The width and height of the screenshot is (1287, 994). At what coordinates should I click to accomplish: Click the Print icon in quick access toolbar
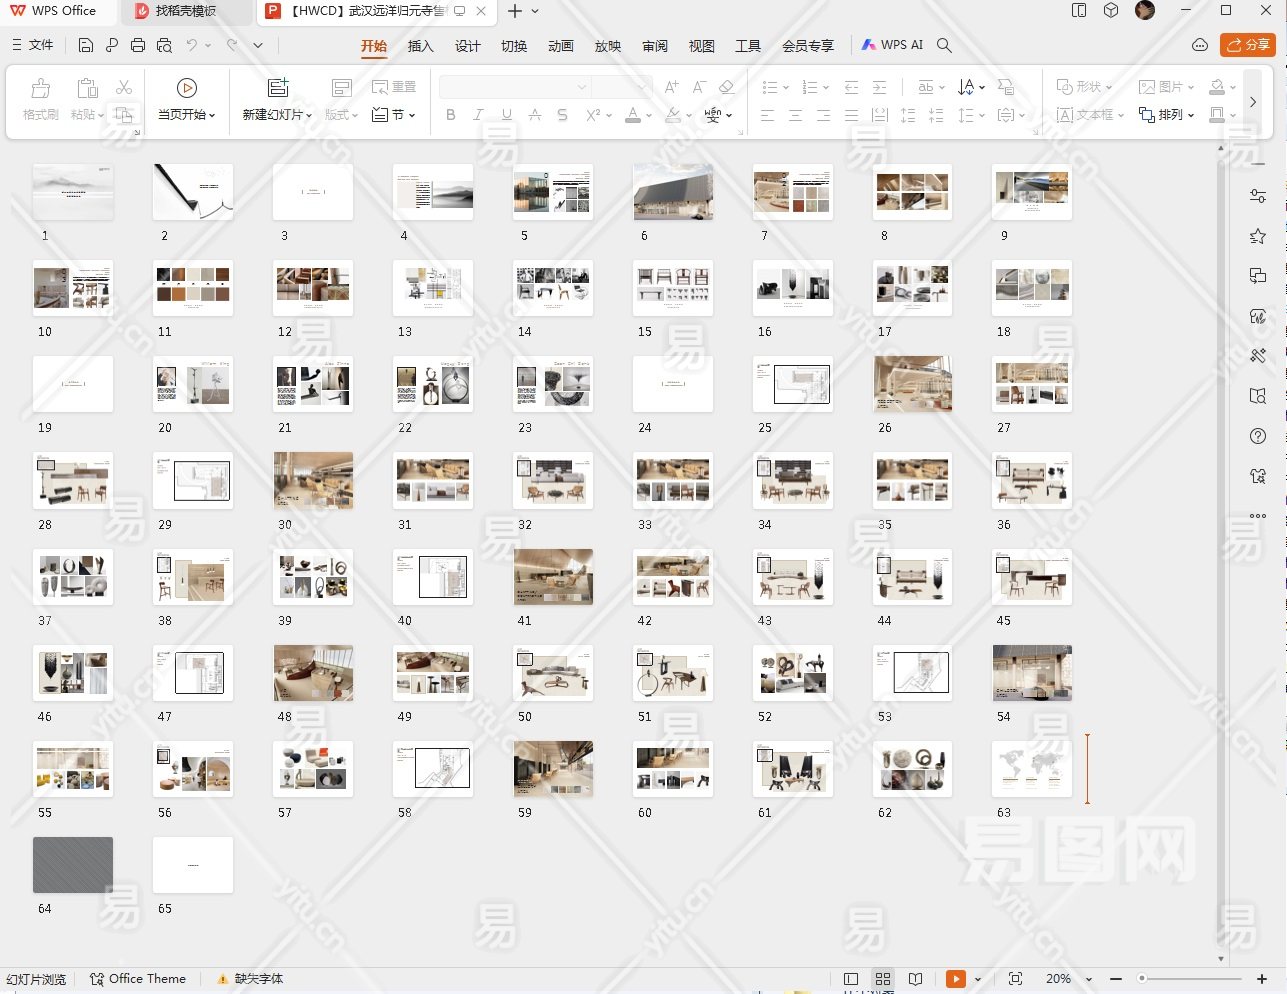tap(138, 45)
